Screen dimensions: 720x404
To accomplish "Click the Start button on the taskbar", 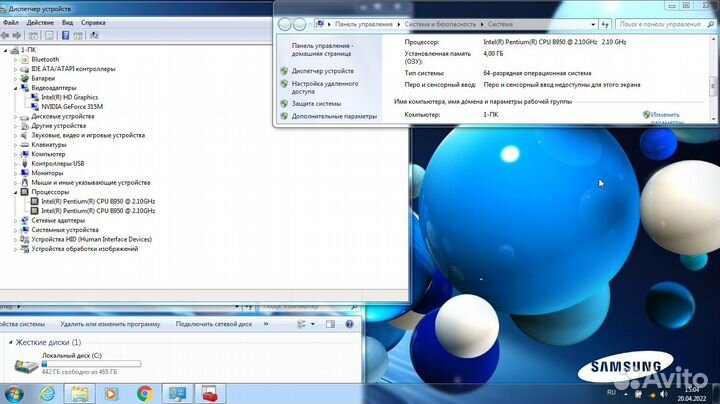I will 14,393.
